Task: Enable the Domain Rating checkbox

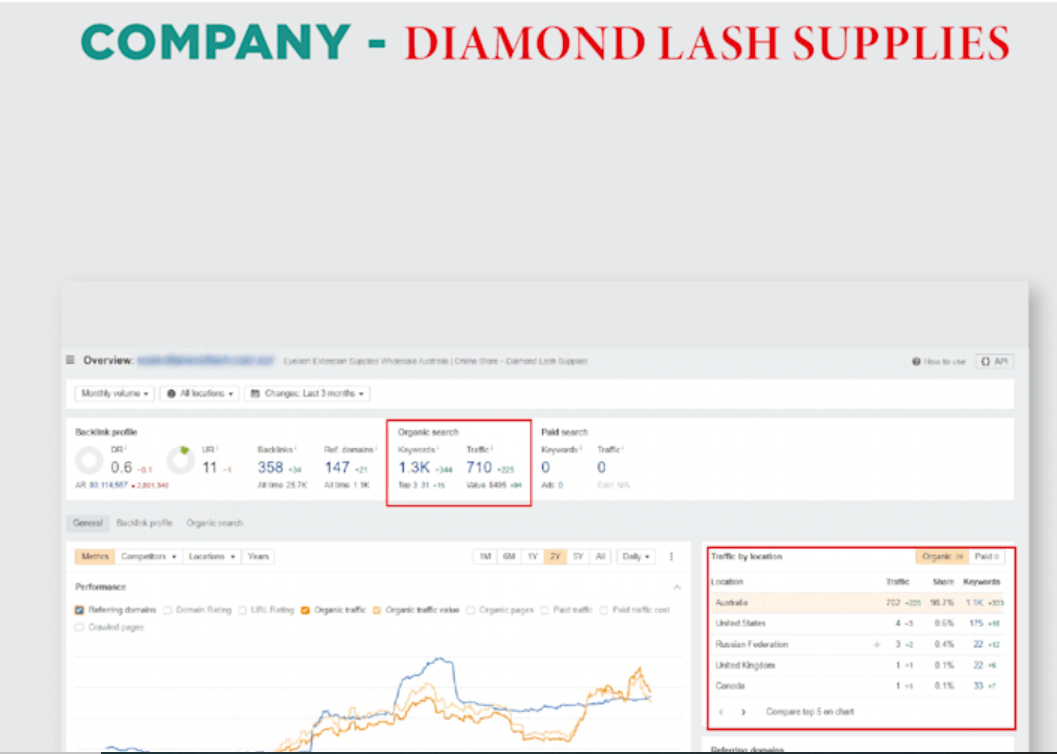Action: (x=167, y=610)
